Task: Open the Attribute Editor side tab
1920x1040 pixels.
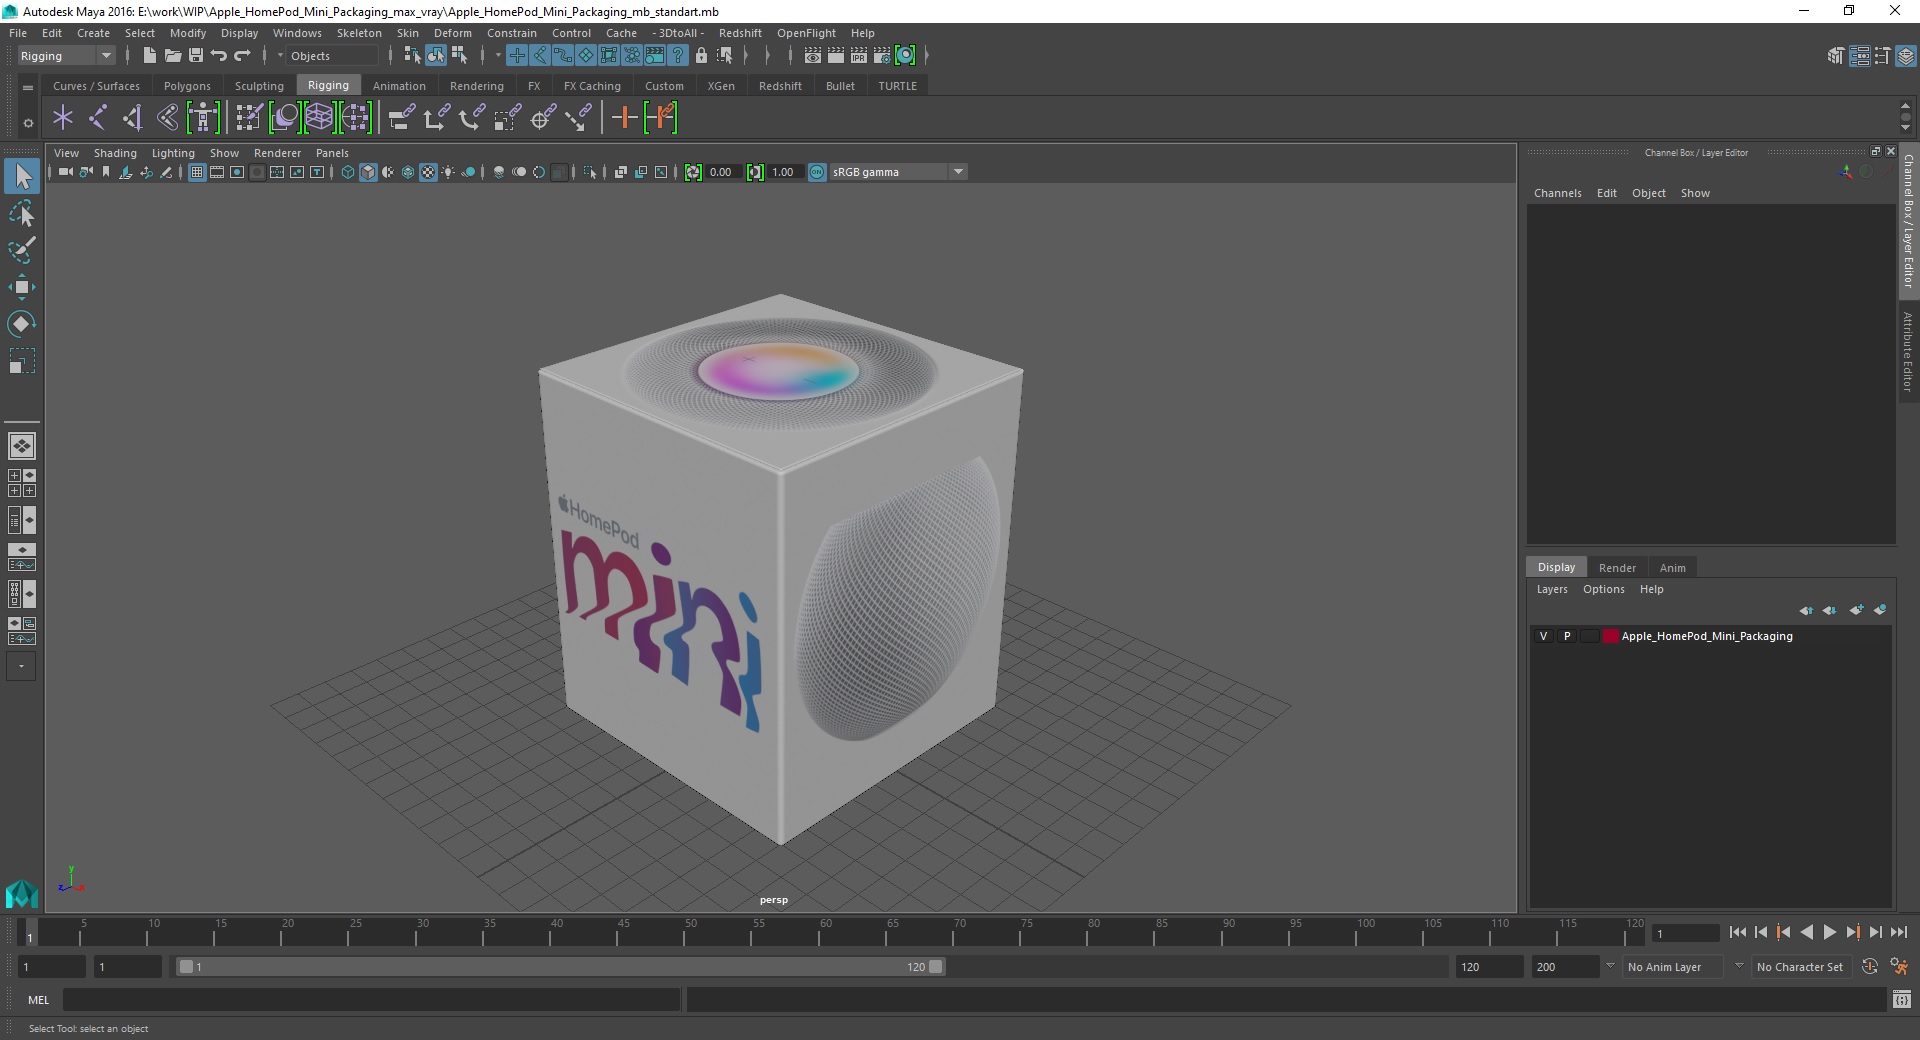Action: click(1908, 351)
